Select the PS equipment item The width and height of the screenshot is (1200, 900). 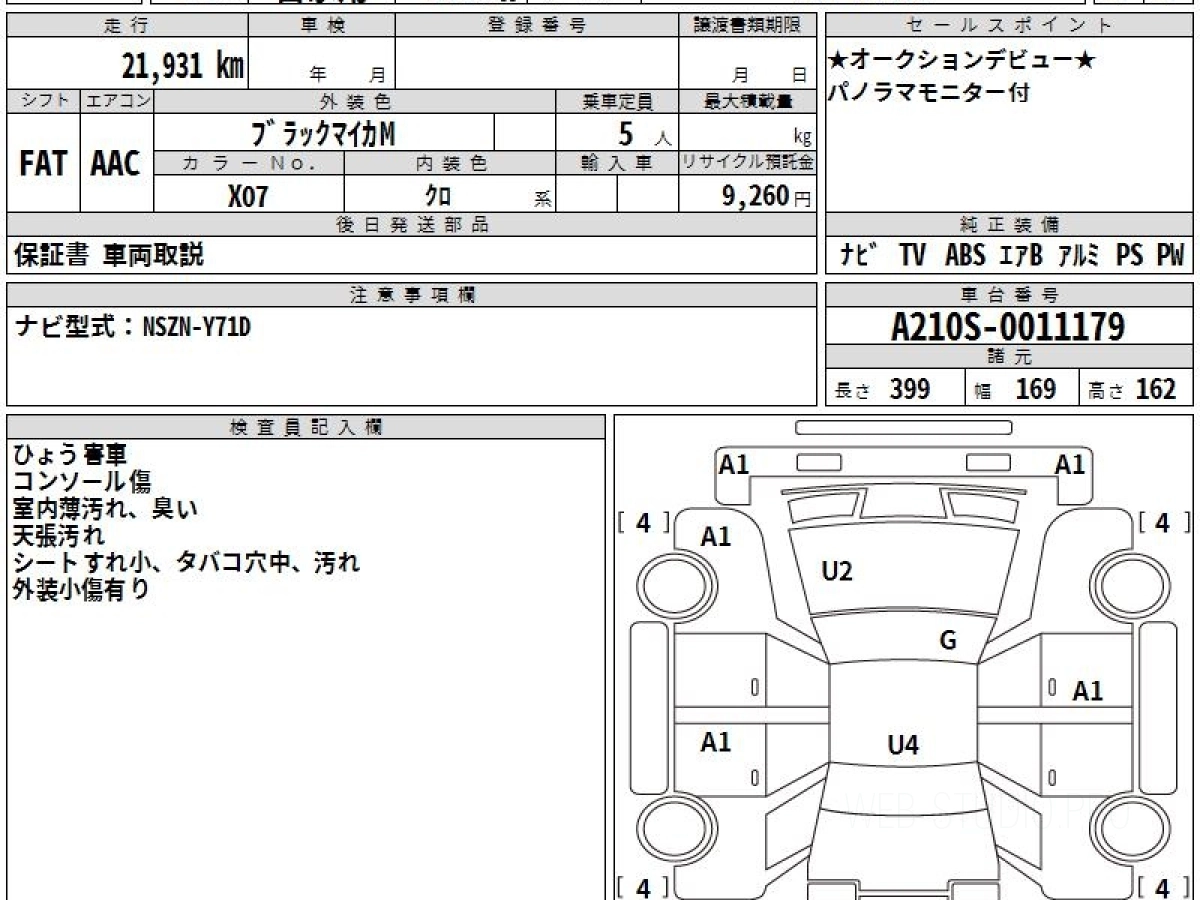coord(1129,256)
